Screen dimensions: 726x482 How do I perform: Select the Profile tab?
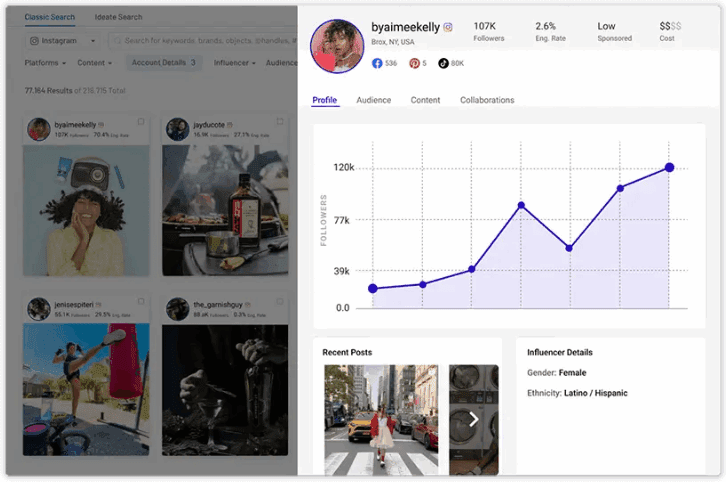coord(325,100)
